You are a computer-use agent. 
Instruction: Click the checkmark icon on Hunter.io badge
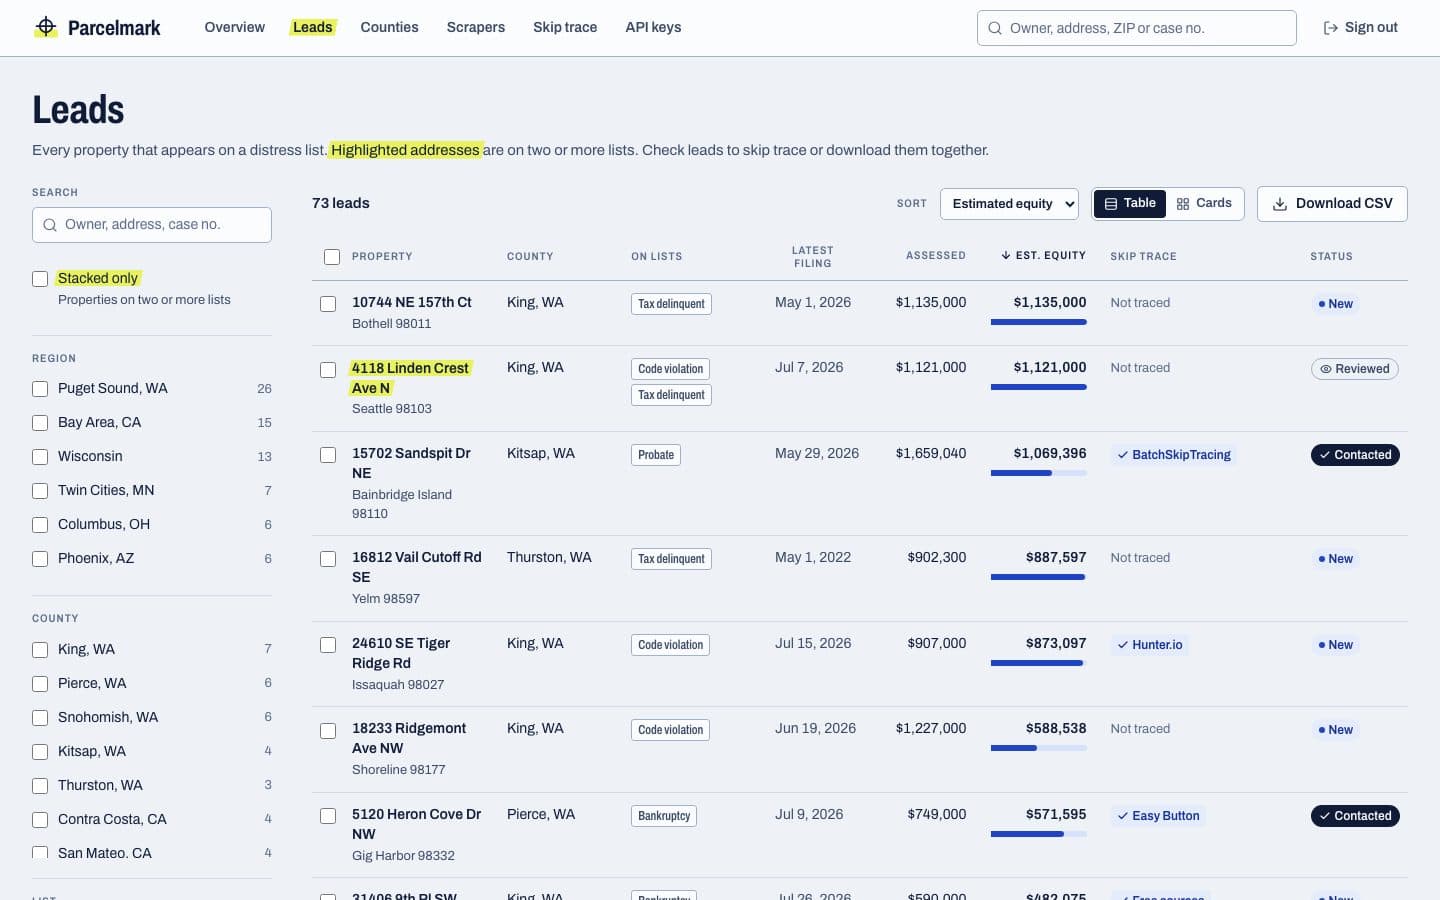(x=1123, y=645)
